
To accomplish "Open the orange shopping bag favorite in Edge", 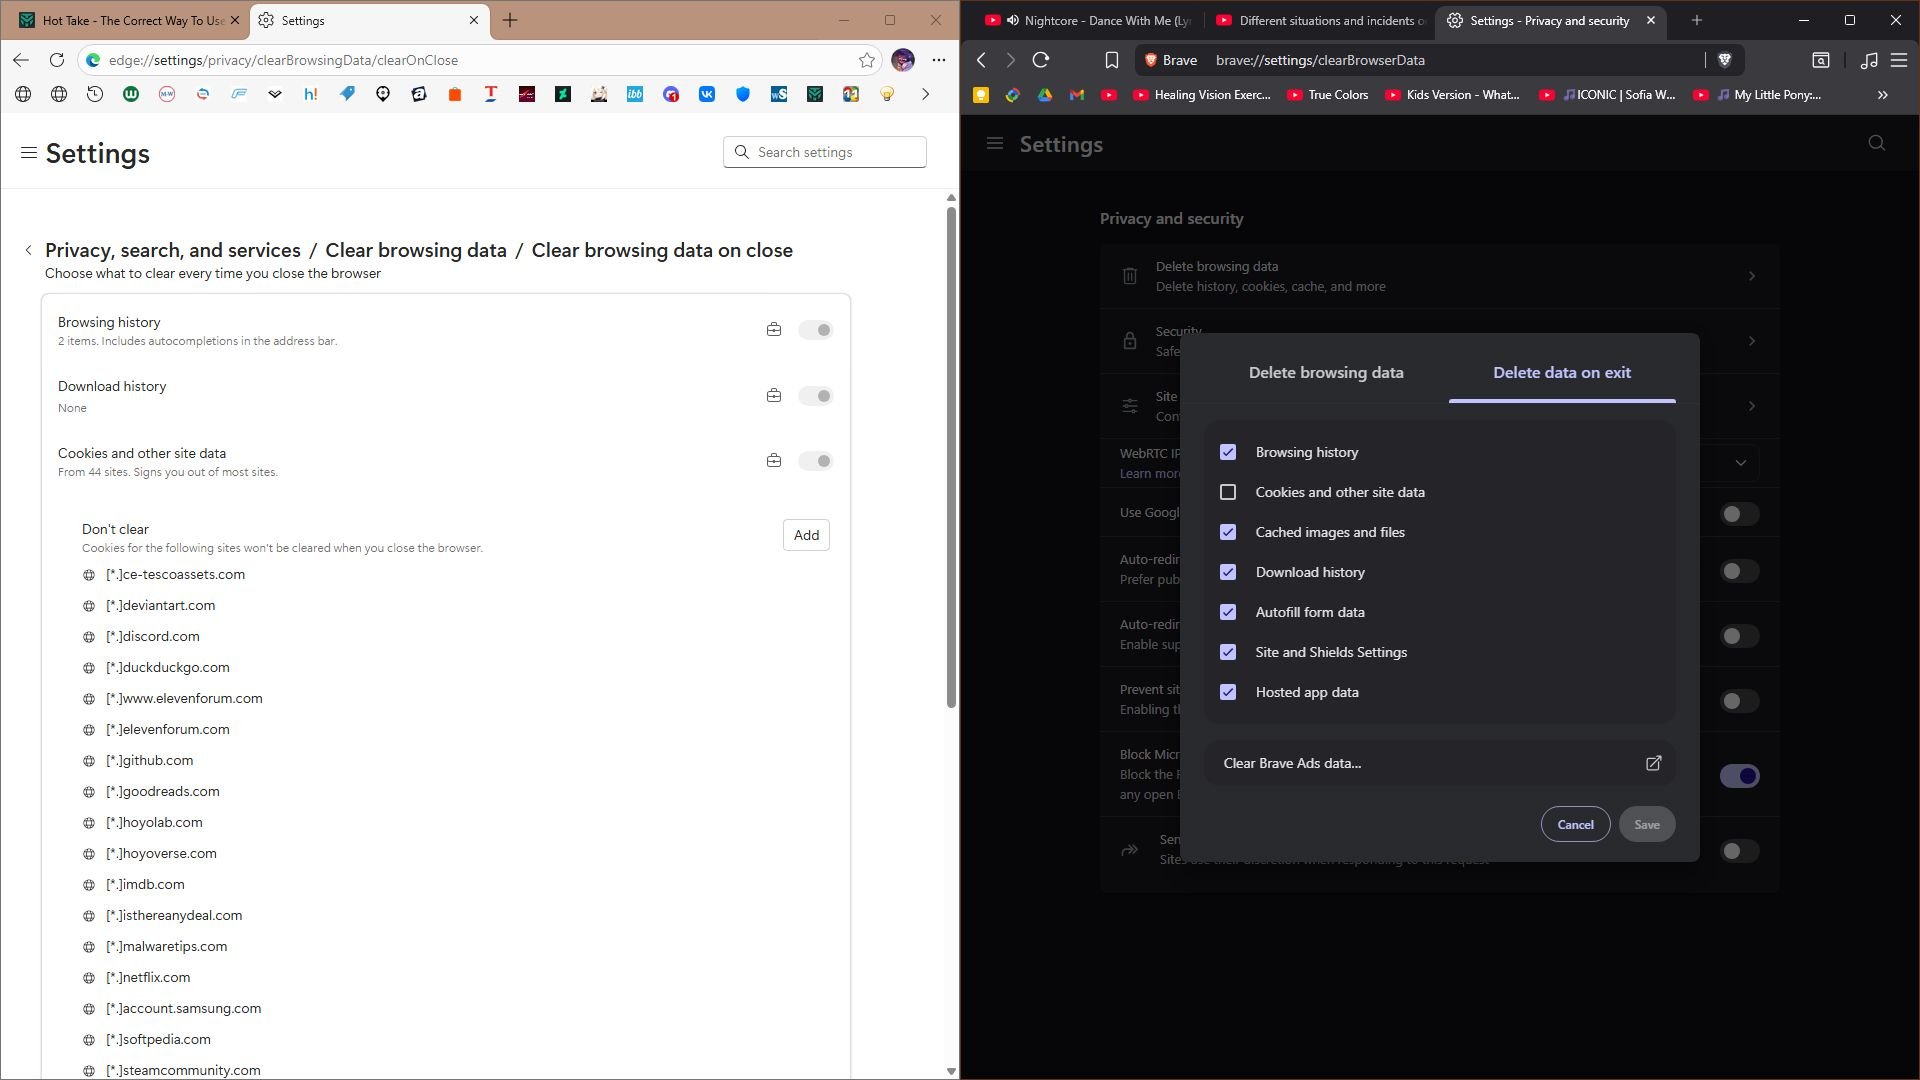I will [x=455, y=94].
